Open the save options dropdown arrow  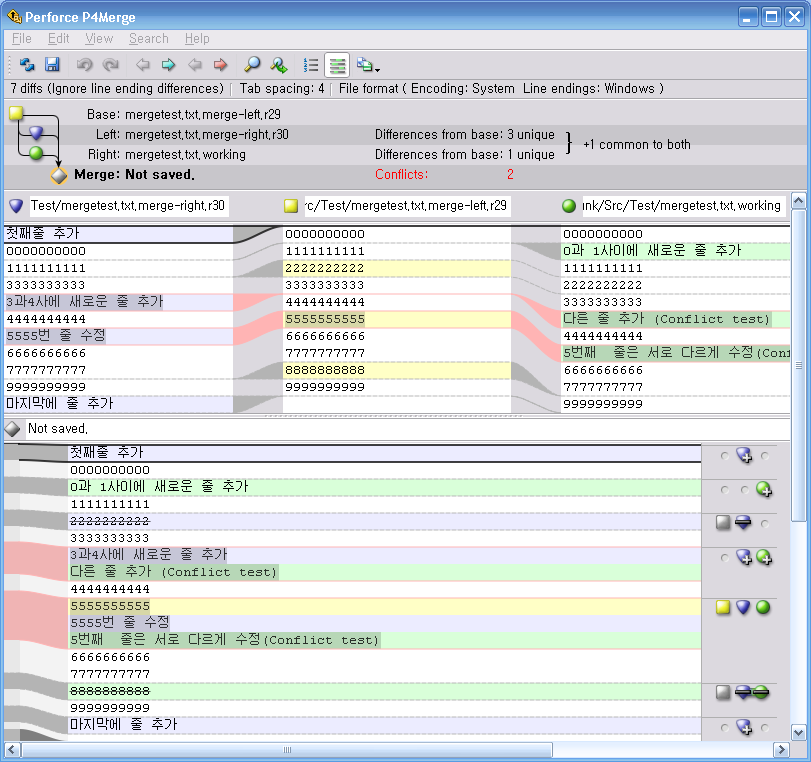(x=377, y=68)
